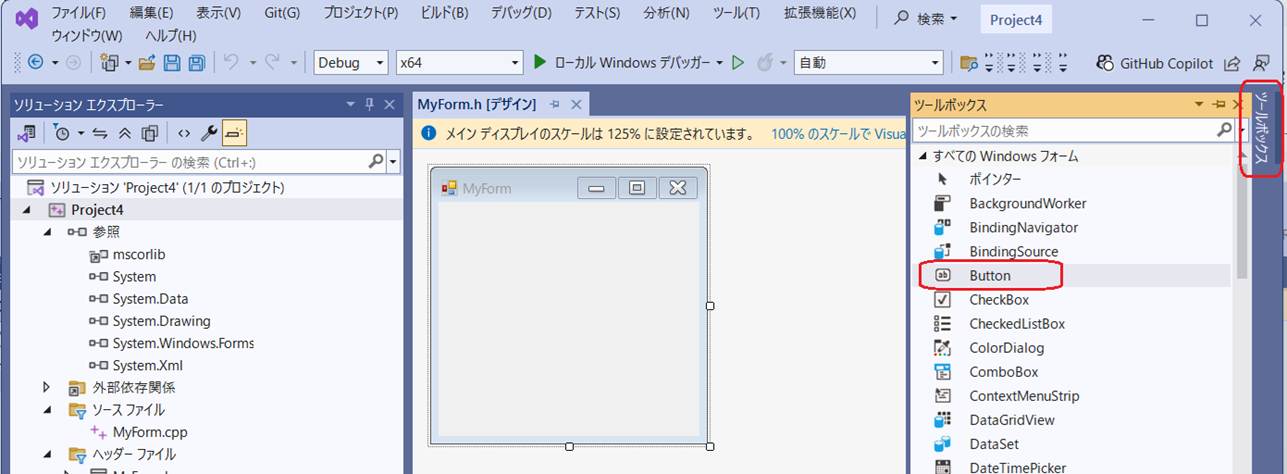Click the start without debugging outline play icon
The height and width of the screenshot is (474, 1287).
tap(738, 62)
